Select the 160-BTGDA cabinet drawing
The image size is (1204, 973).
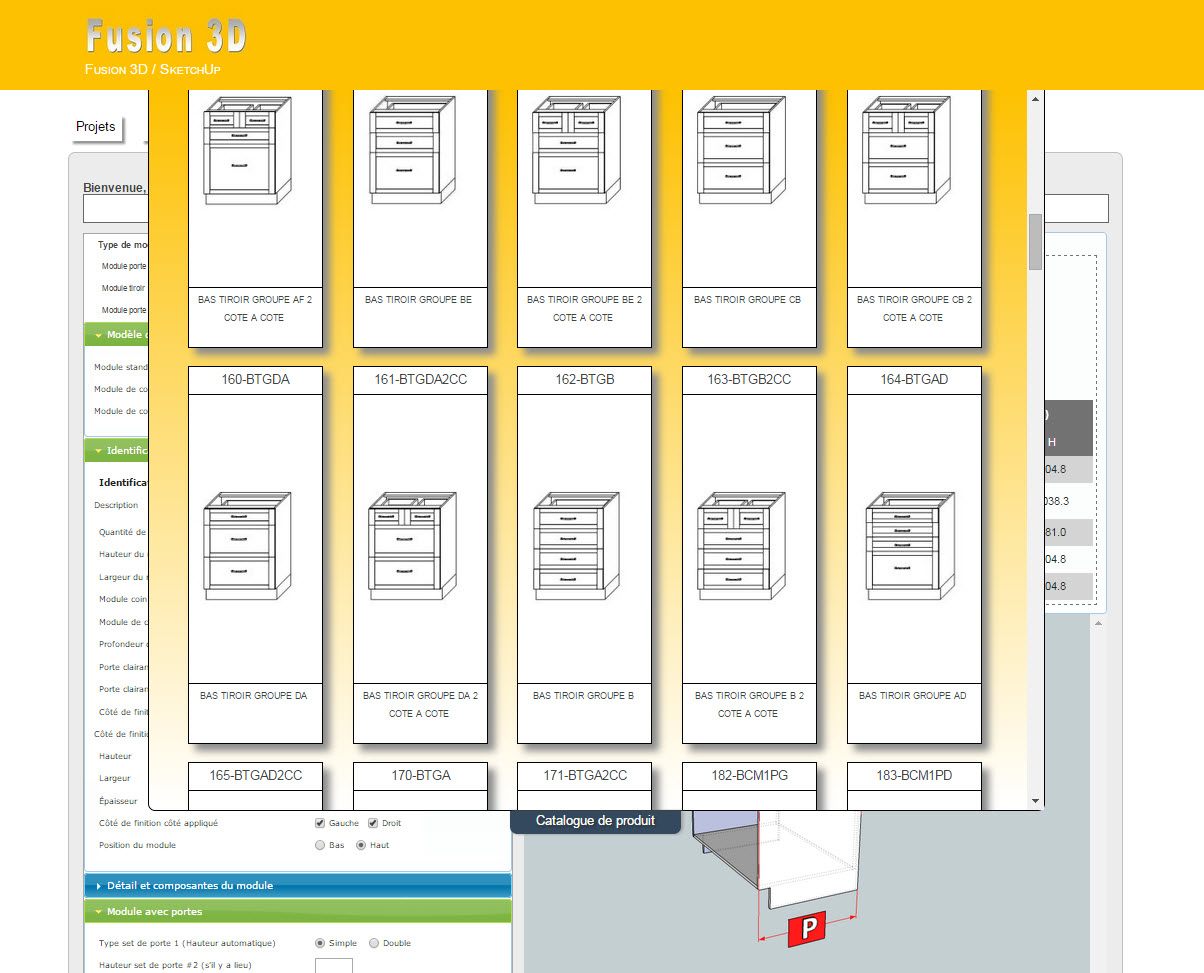point(247,545)
